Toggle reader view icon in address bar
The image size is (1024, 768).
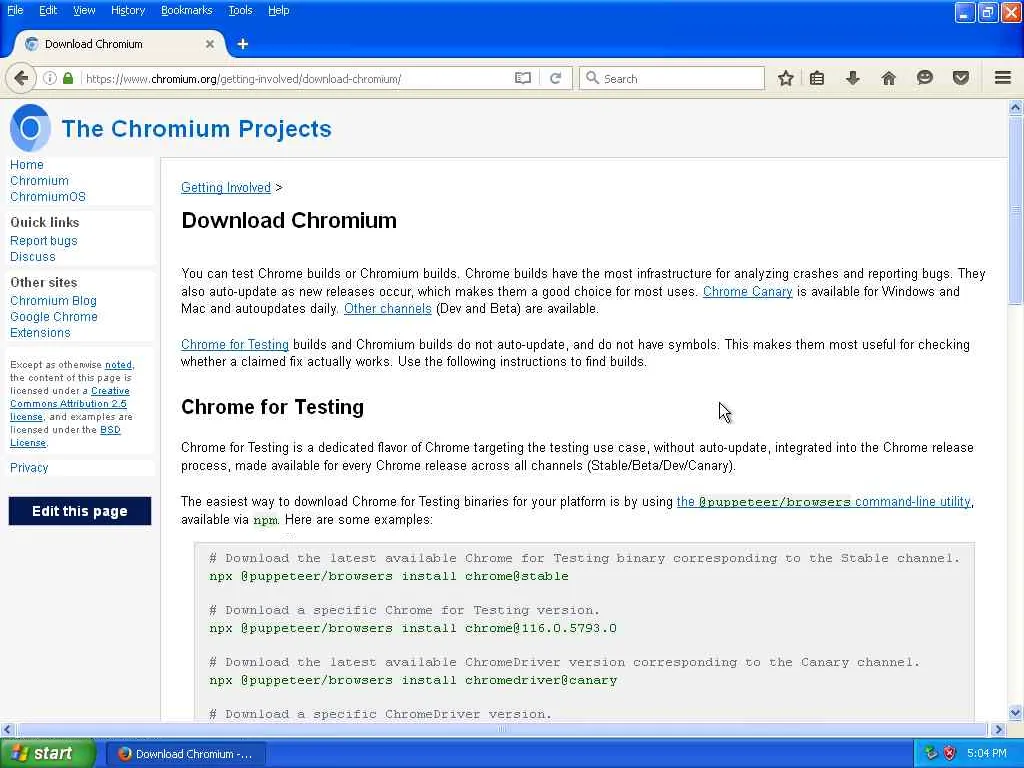click(522, 78)
